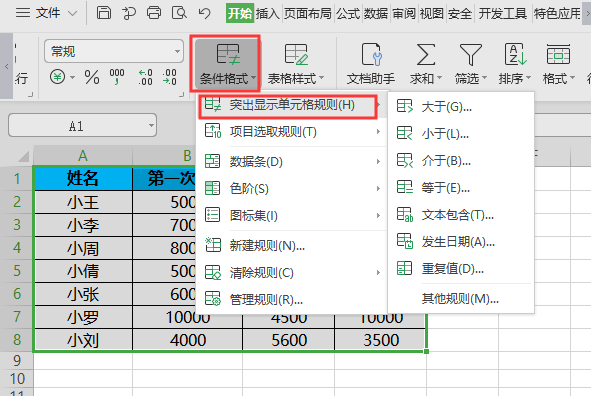Choose the 大于(G)... rule
Screen dimensions: 591x396
click(461, 107)
